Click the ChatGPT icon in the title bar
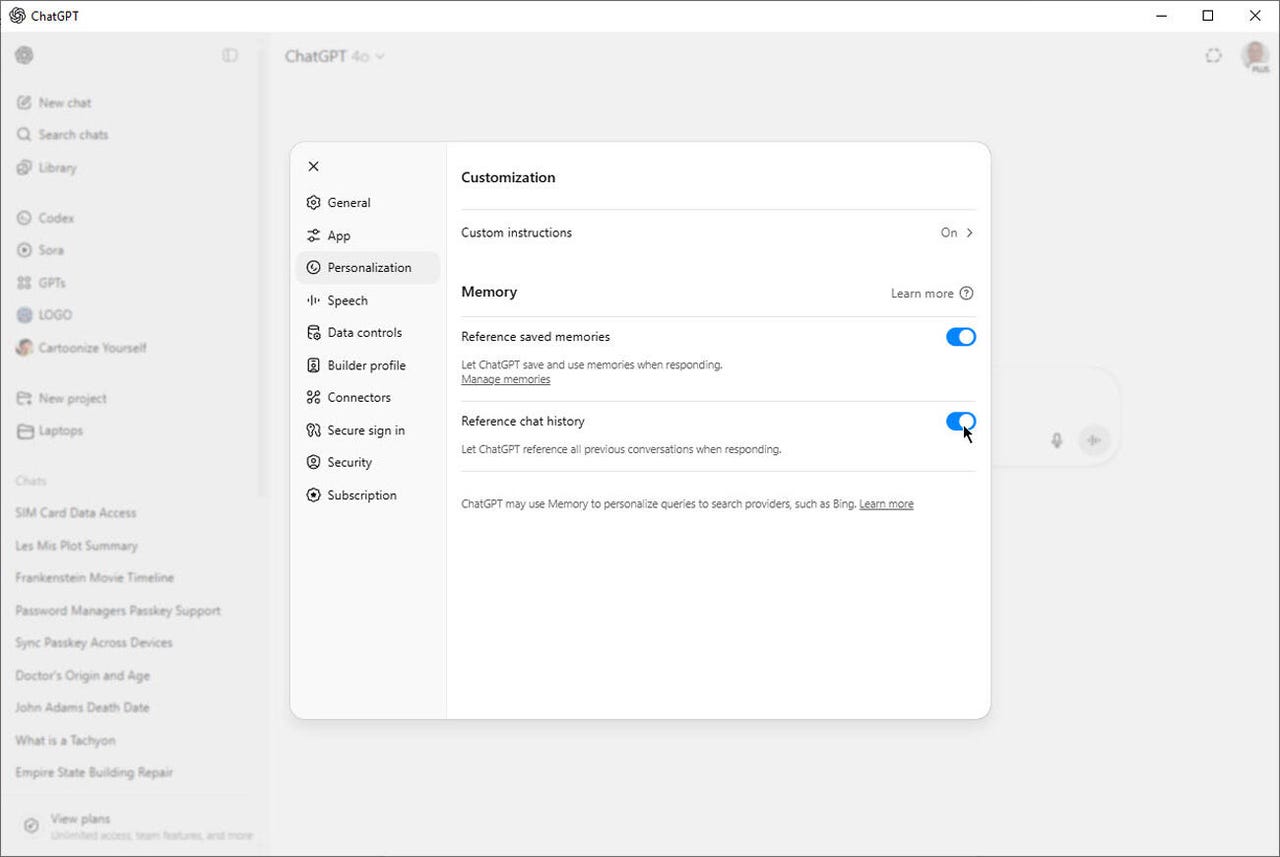Viewport: 1280px width, 857px height. (17, 15)
